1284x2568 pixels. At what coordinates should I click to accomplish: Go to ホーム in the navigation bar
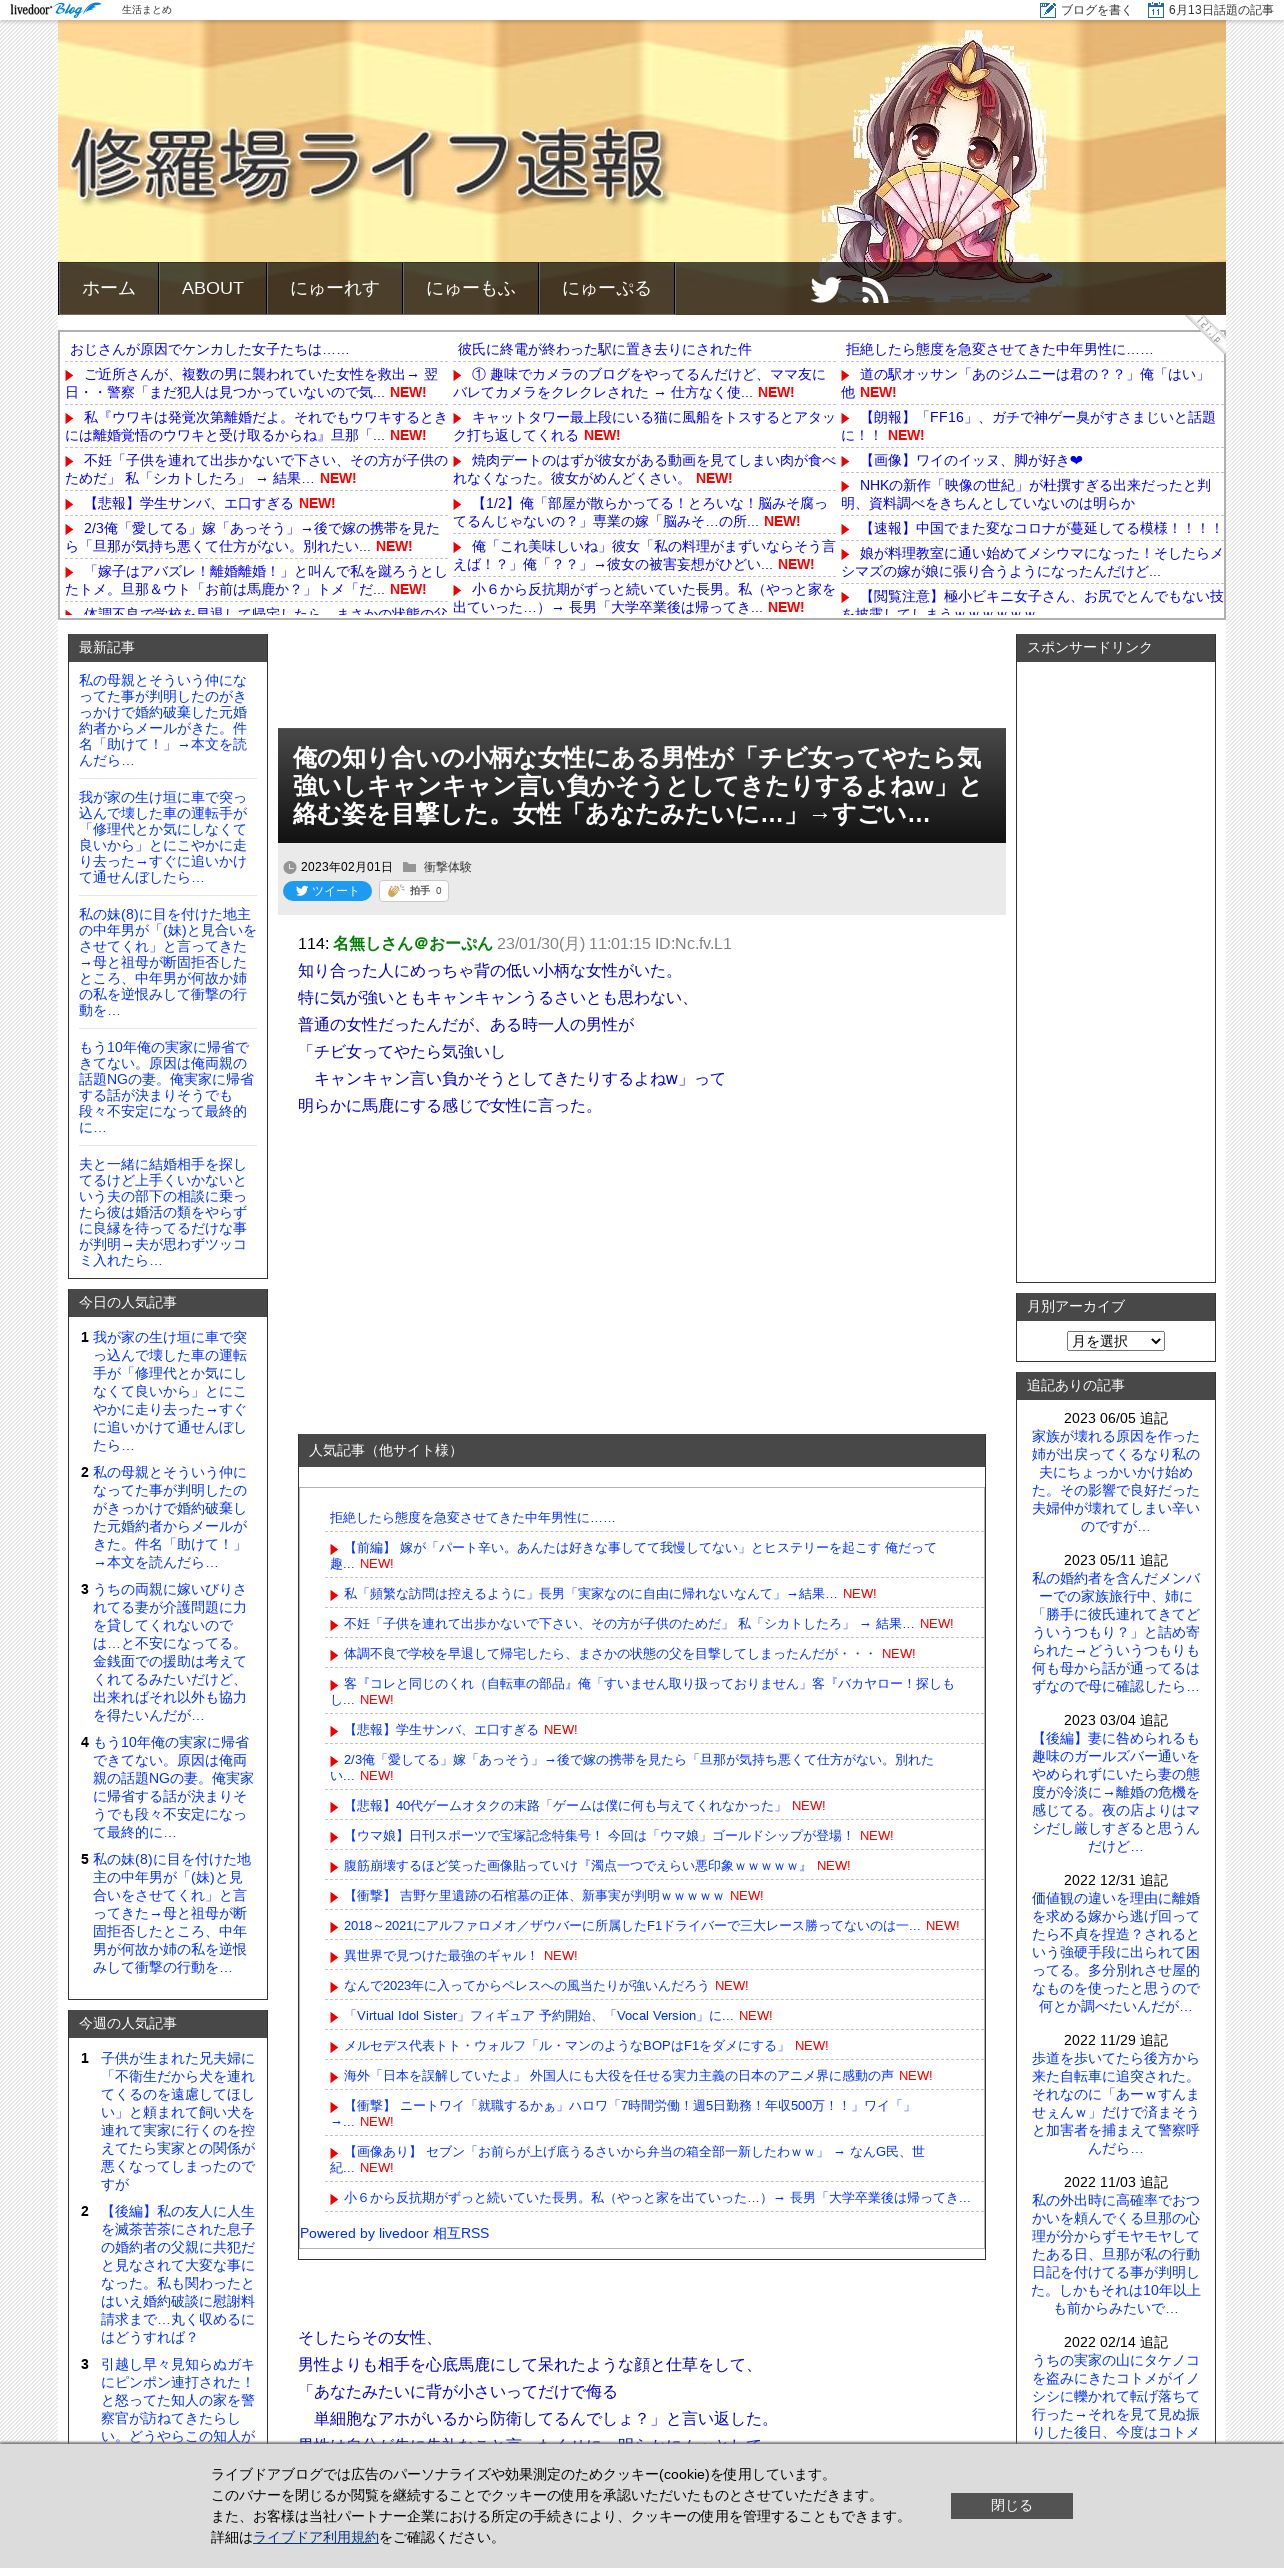108,288
